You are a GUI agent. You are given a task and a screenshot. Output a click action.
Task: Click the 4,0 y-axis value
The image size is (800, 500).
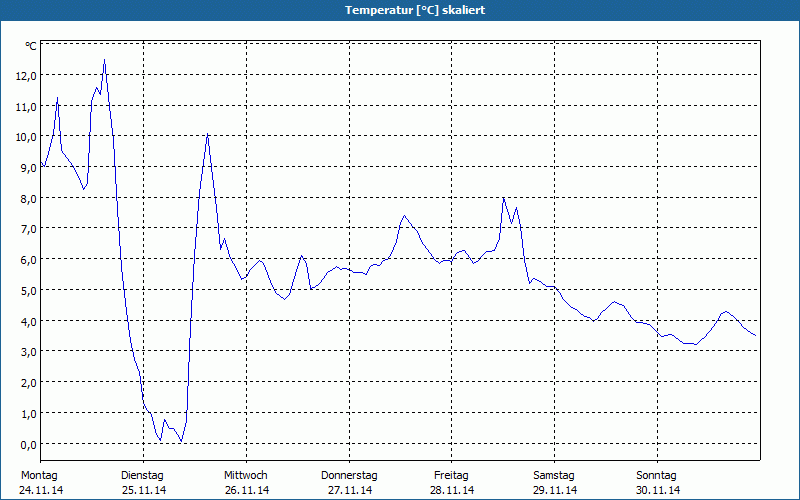29,322
